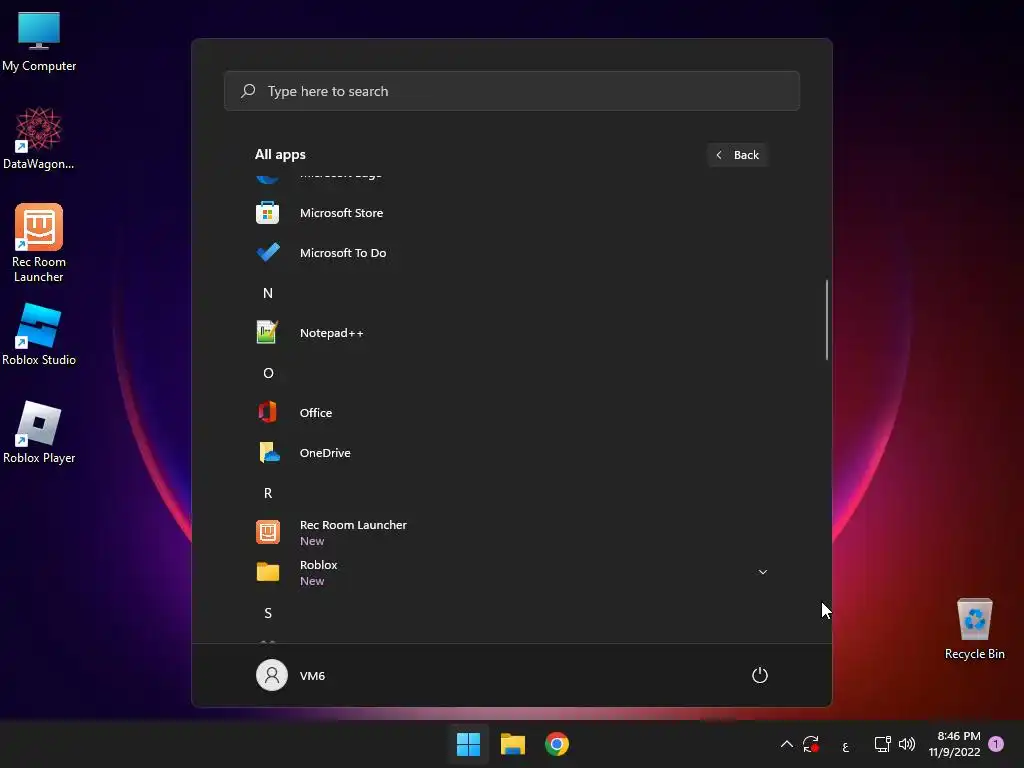
Task: Launch Rec Room Launcher from apps list
Action: [511, 532]
